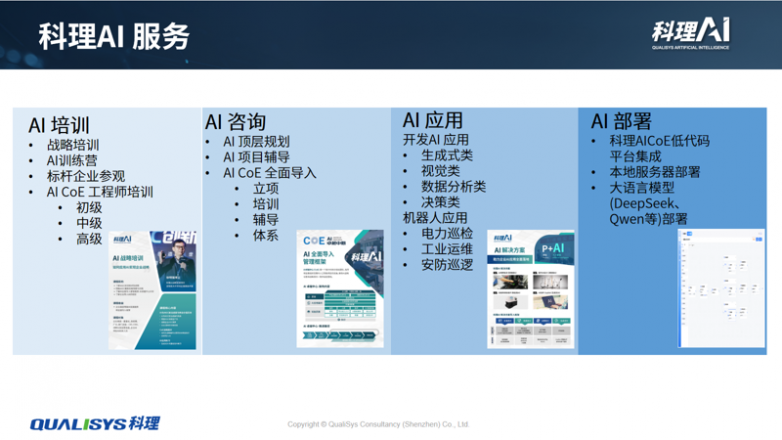The image size is (782, 440).
Task: Click the QUALISYS 科理 logo at bottom left
Action: point(94,422)
